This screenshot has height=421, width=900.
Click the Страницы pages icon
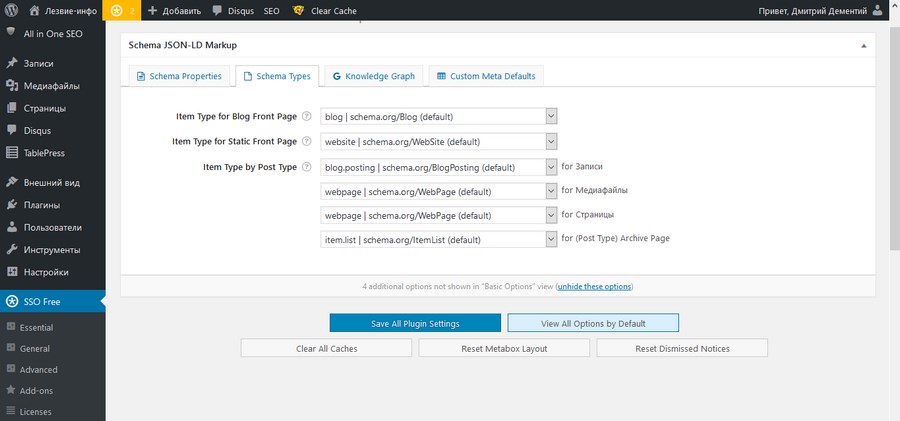click(11, 108)
